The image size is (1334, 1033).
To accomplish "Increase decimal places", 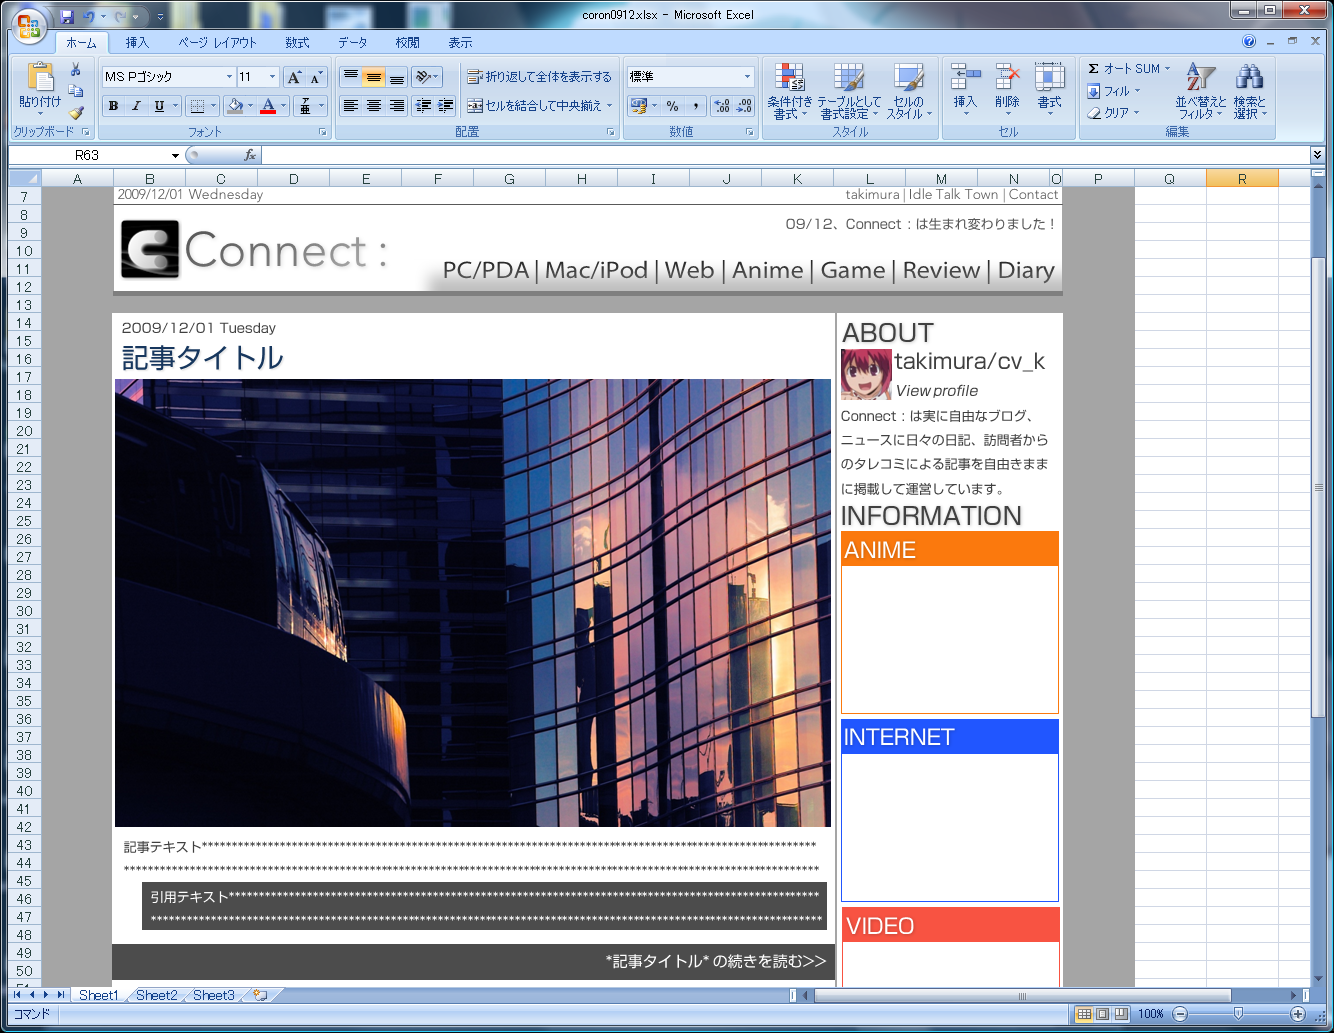I will 722,106.
